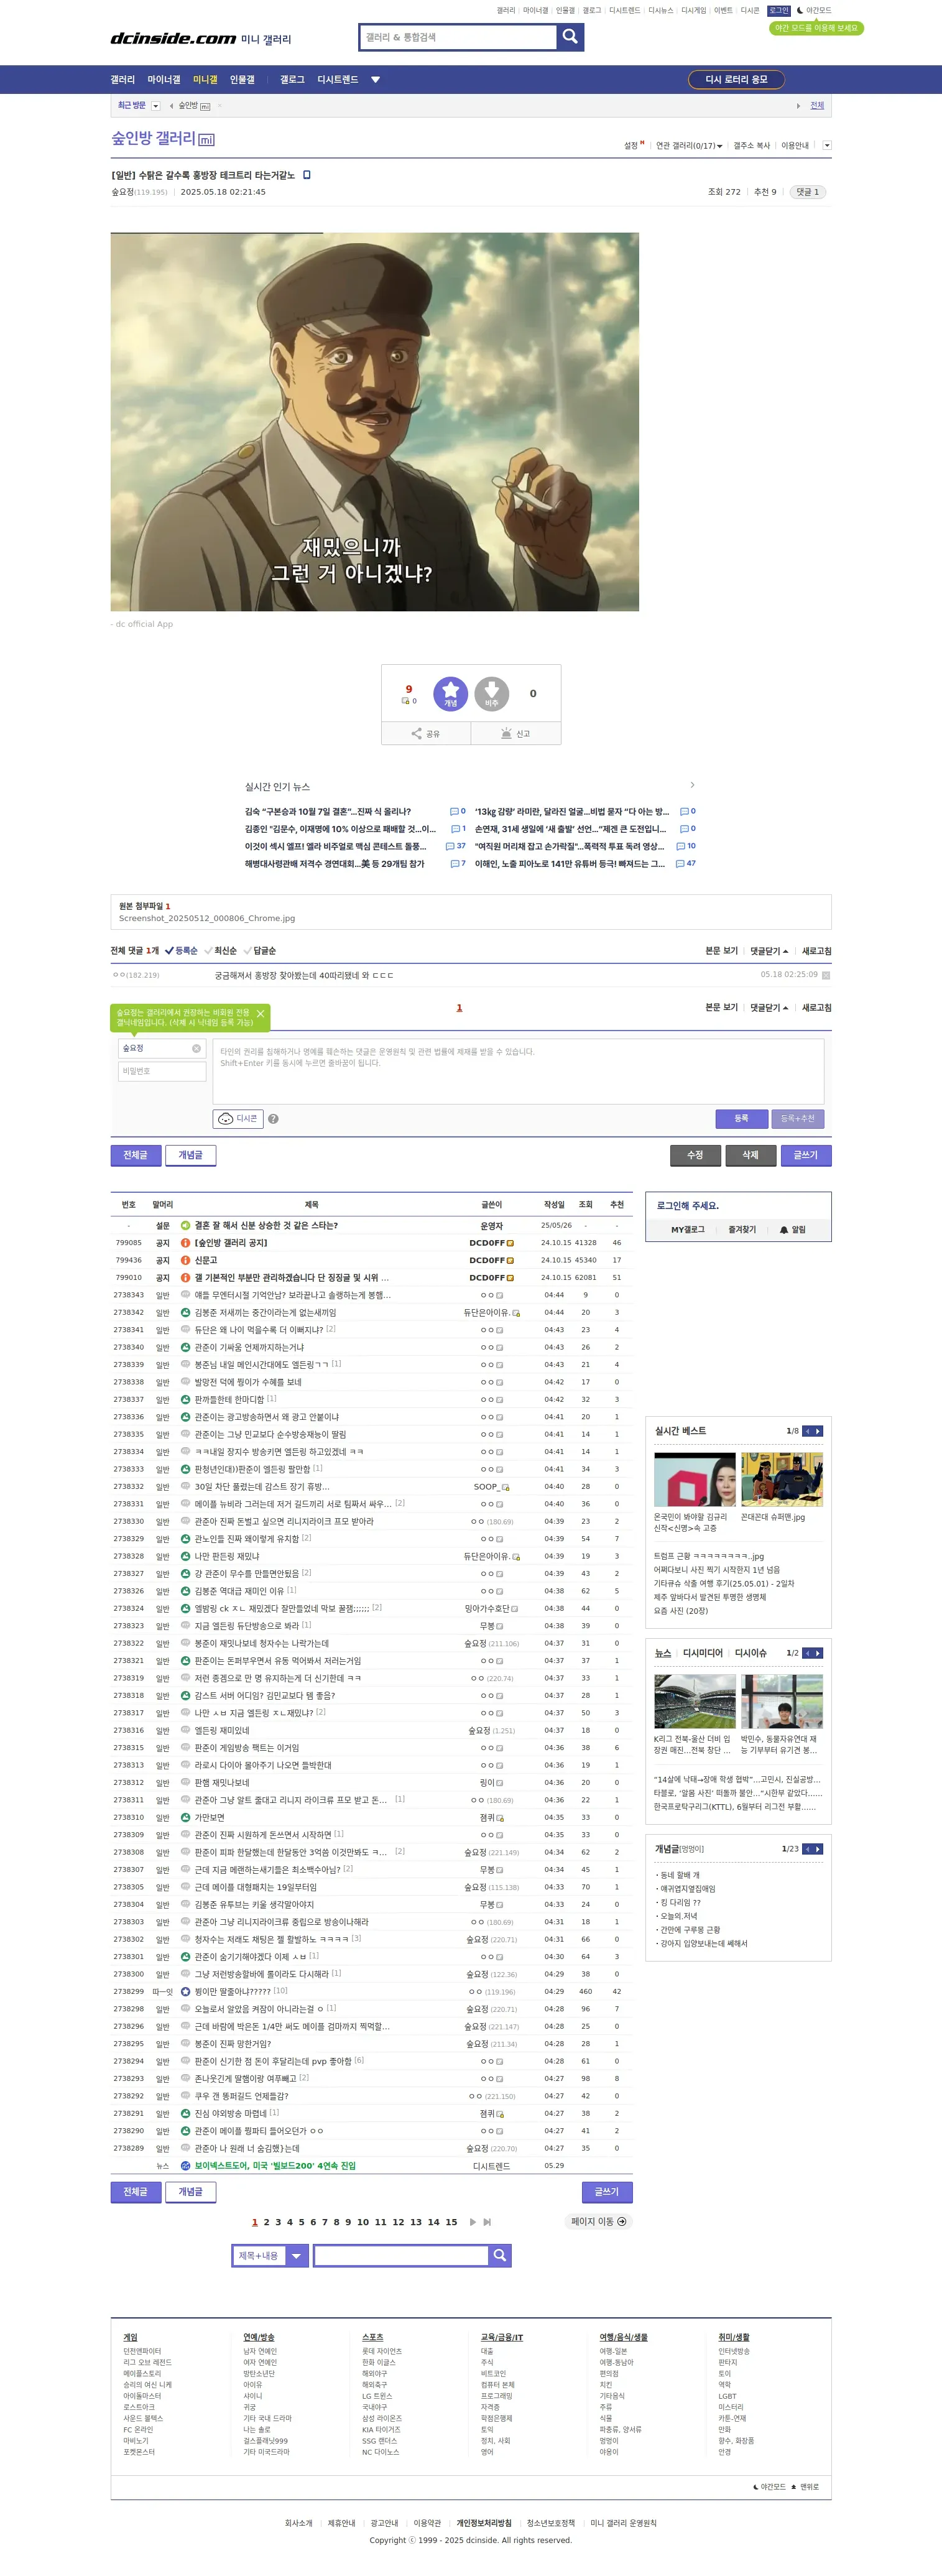The image size is (942, 2576).
Task: Open the 최근 방문 dropdown arrow
Action: click(x=155, y=106)
